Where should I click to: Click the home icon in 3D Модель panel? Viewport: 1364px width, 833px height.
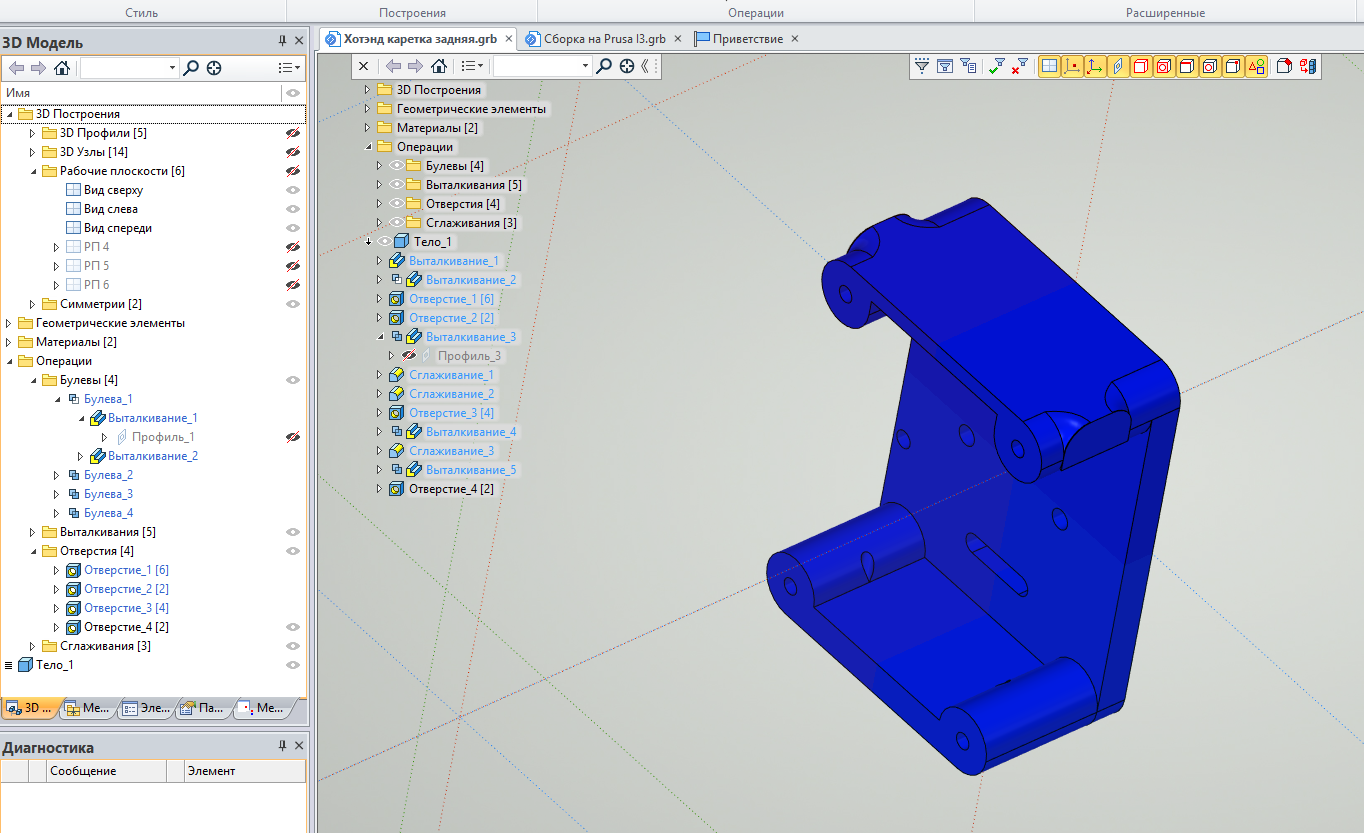tap(62, 68)
